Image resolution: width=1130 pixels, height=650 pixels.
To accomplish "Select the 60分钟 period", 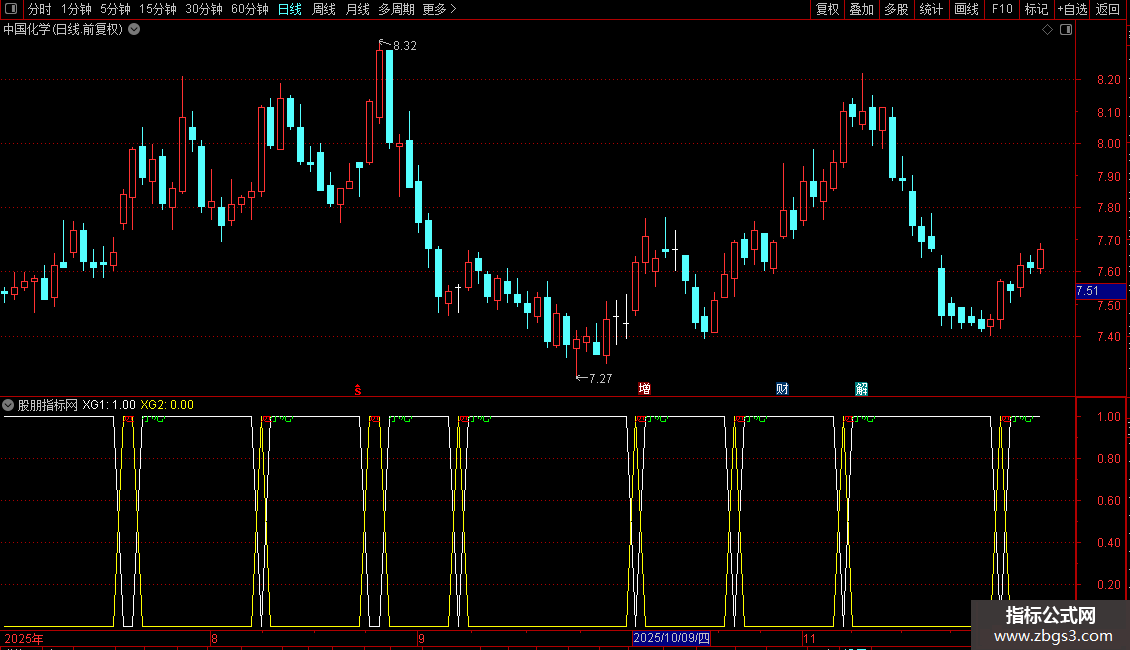I will point(250,9).
